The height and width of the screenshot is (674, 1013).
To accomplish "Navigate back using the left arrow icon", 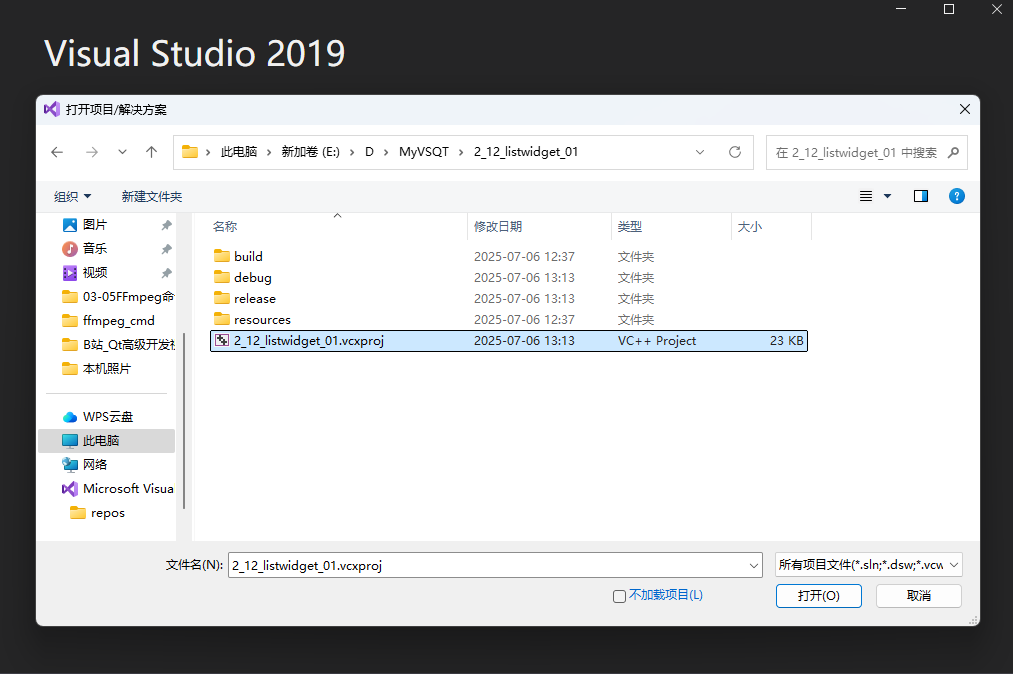I will [57, 152].
